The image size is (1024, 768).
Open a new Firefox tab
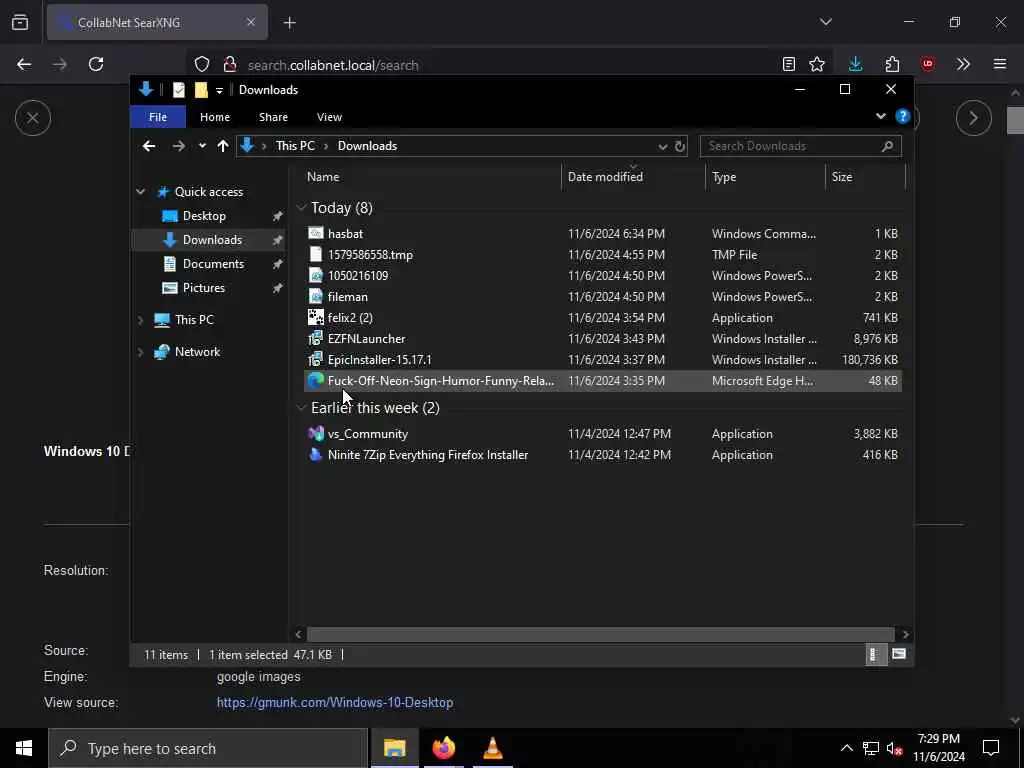289,22
